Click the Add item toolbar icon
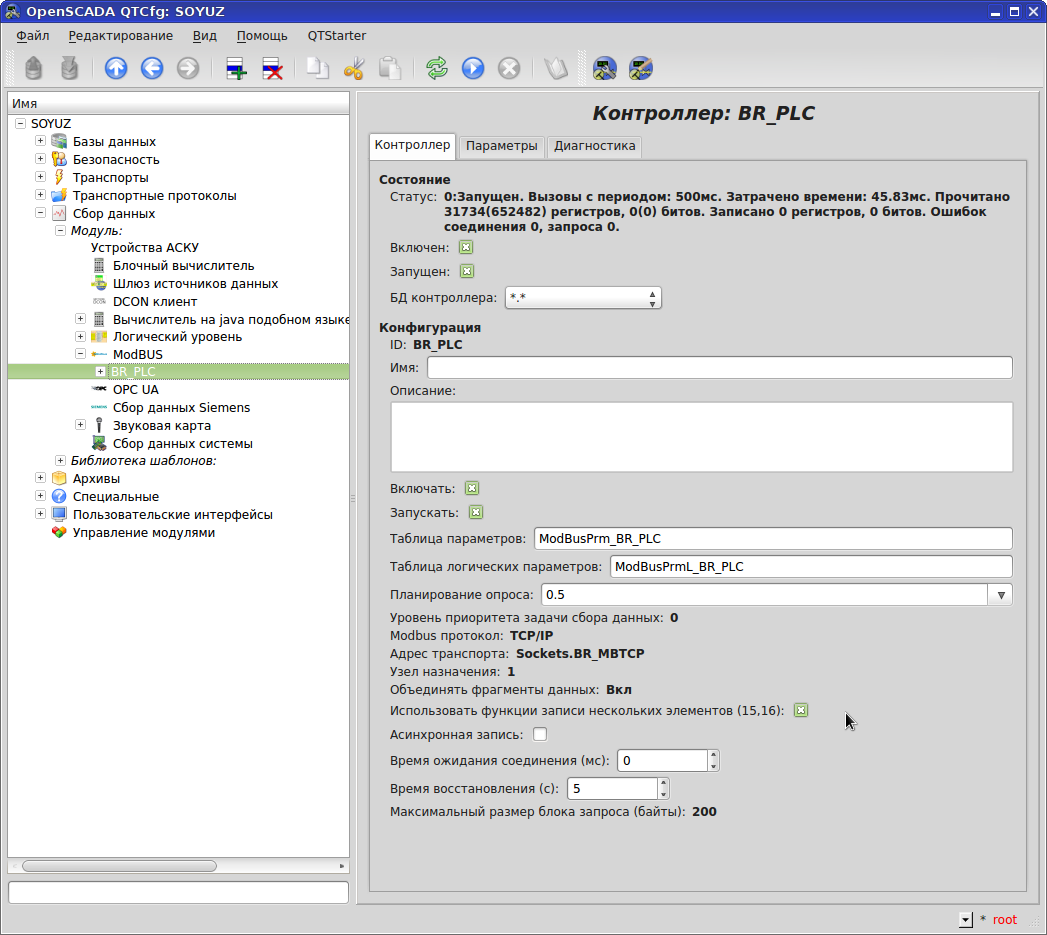The image size is (1047, 935). point(236,68)
